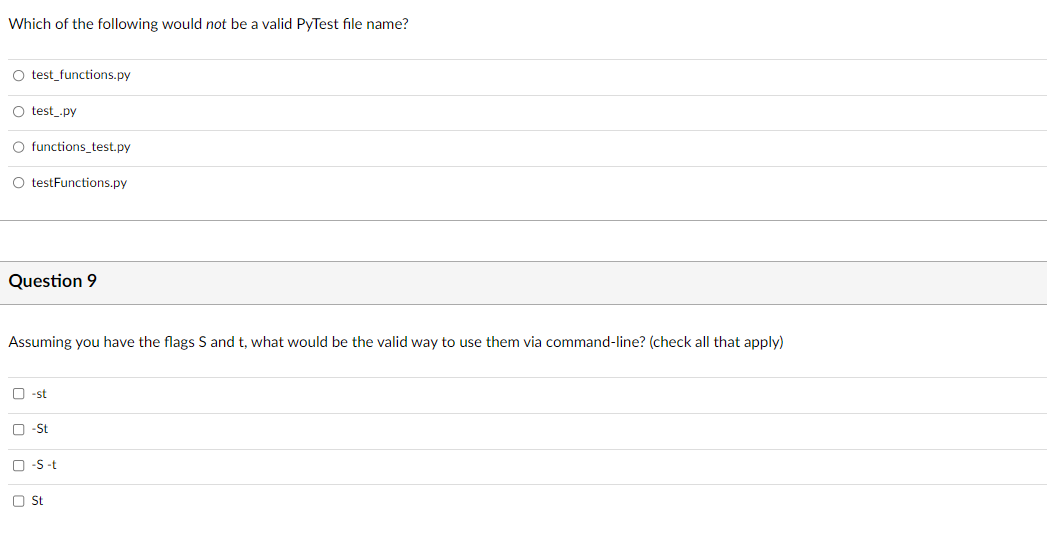Click the italic word not in question

216,24
